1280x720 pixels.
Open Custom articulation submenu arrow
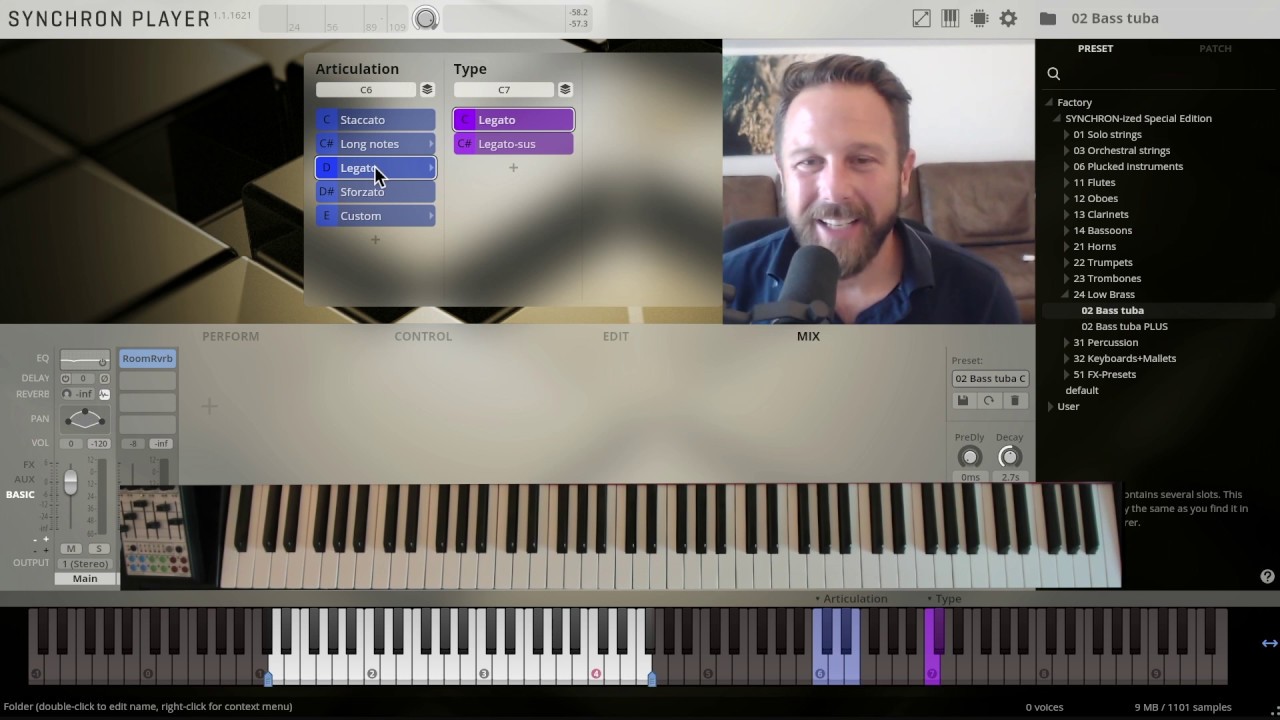431,216
